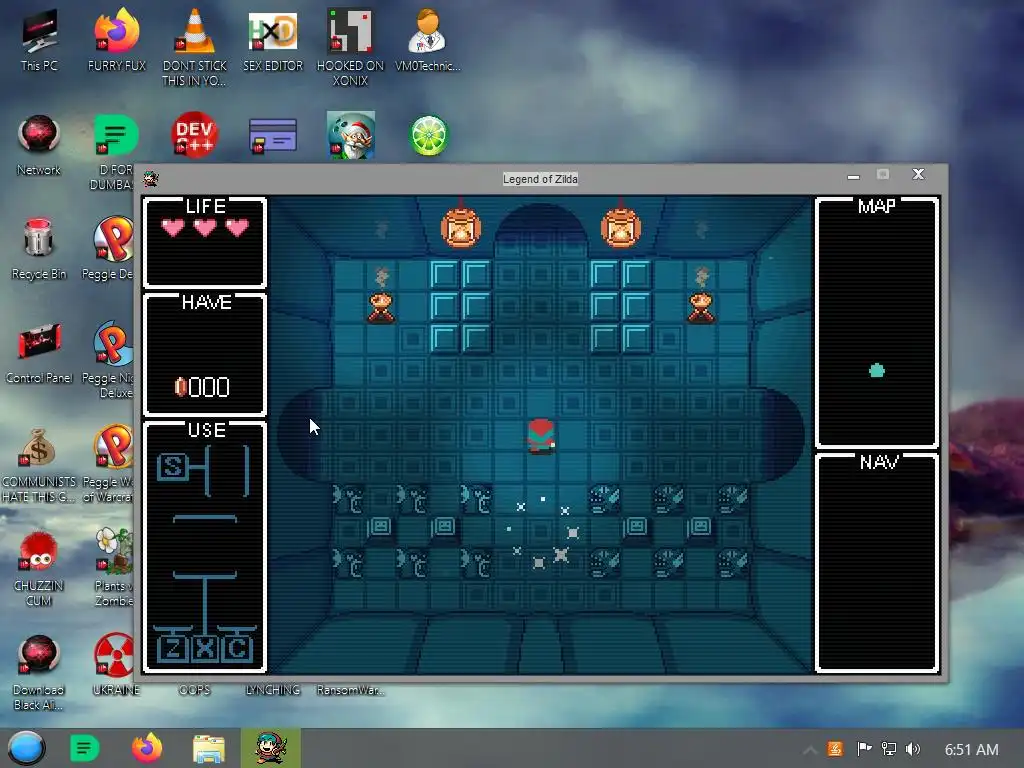
Task: Click the Legend of Zilda title bar icon
Action: coord(151,178)
